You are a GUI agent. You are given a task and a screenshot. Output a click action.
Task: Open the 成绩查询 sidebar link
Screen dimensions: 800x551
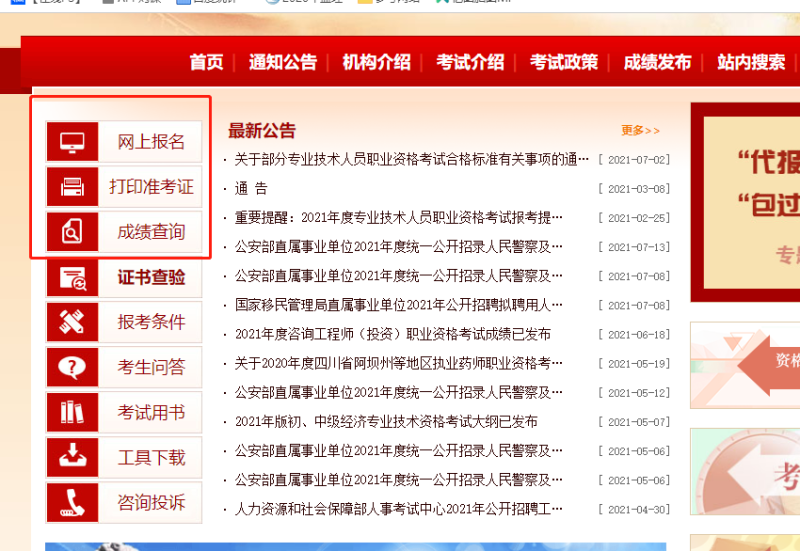point(124,232)
